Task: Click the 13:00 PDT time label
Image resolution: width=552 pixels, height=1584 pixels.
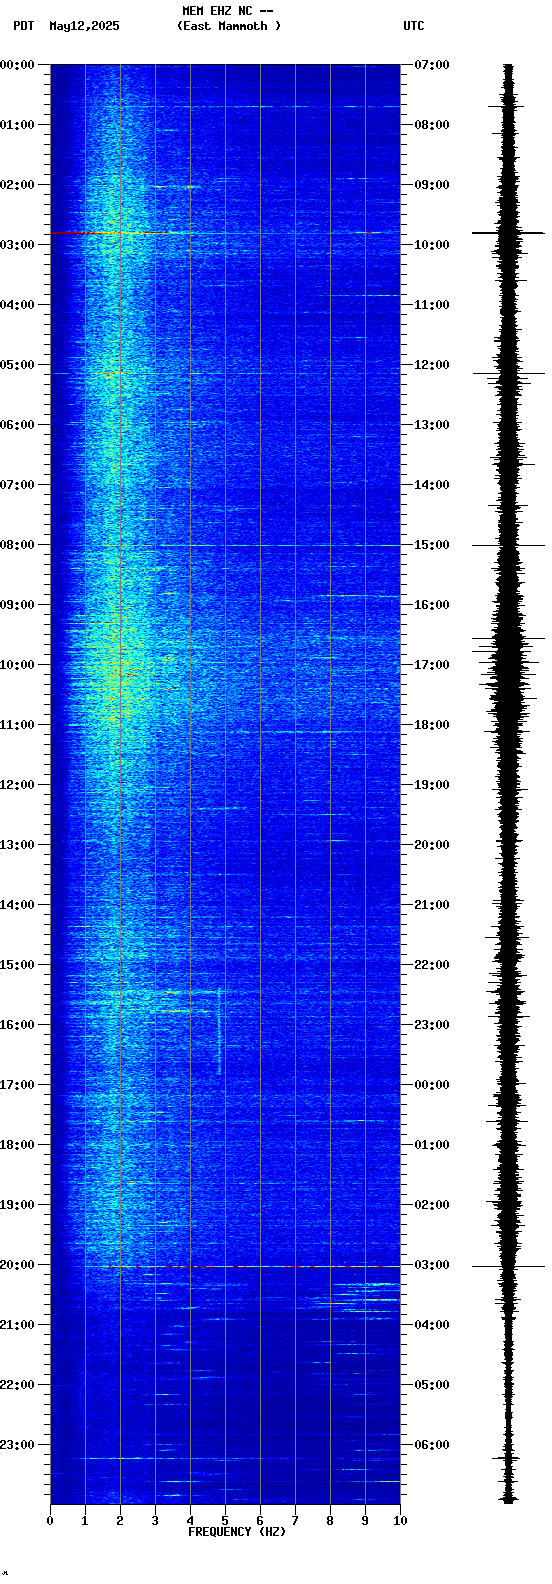Action: click(x=17, y=845)
